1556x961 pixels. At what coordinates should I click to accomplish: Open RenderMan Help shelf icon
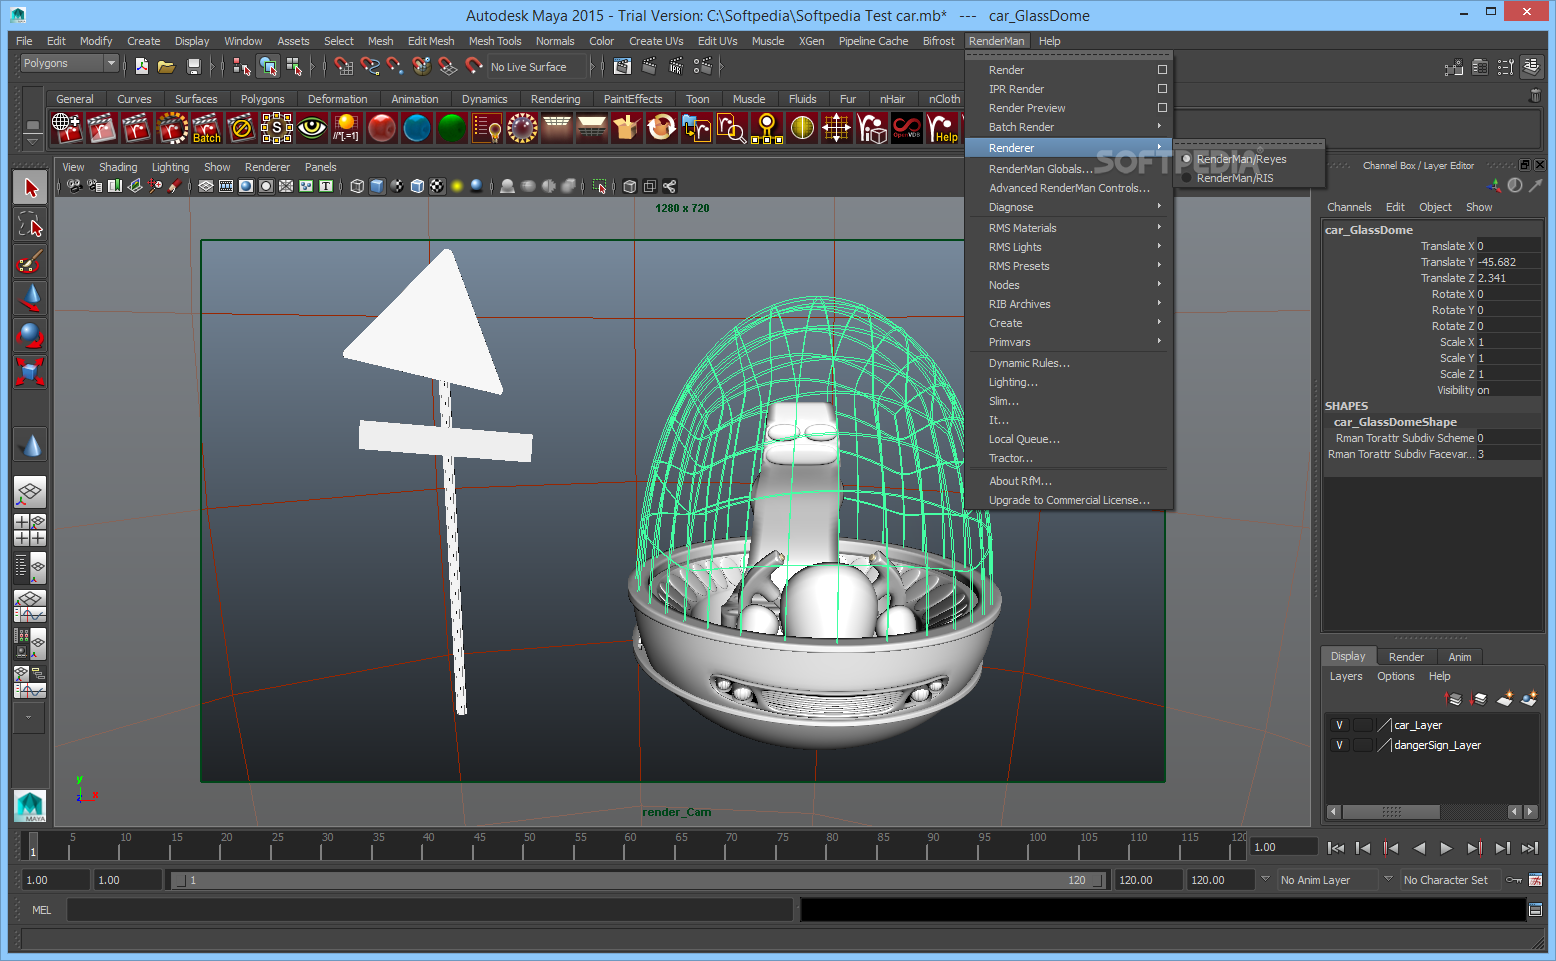click(942, 128)
